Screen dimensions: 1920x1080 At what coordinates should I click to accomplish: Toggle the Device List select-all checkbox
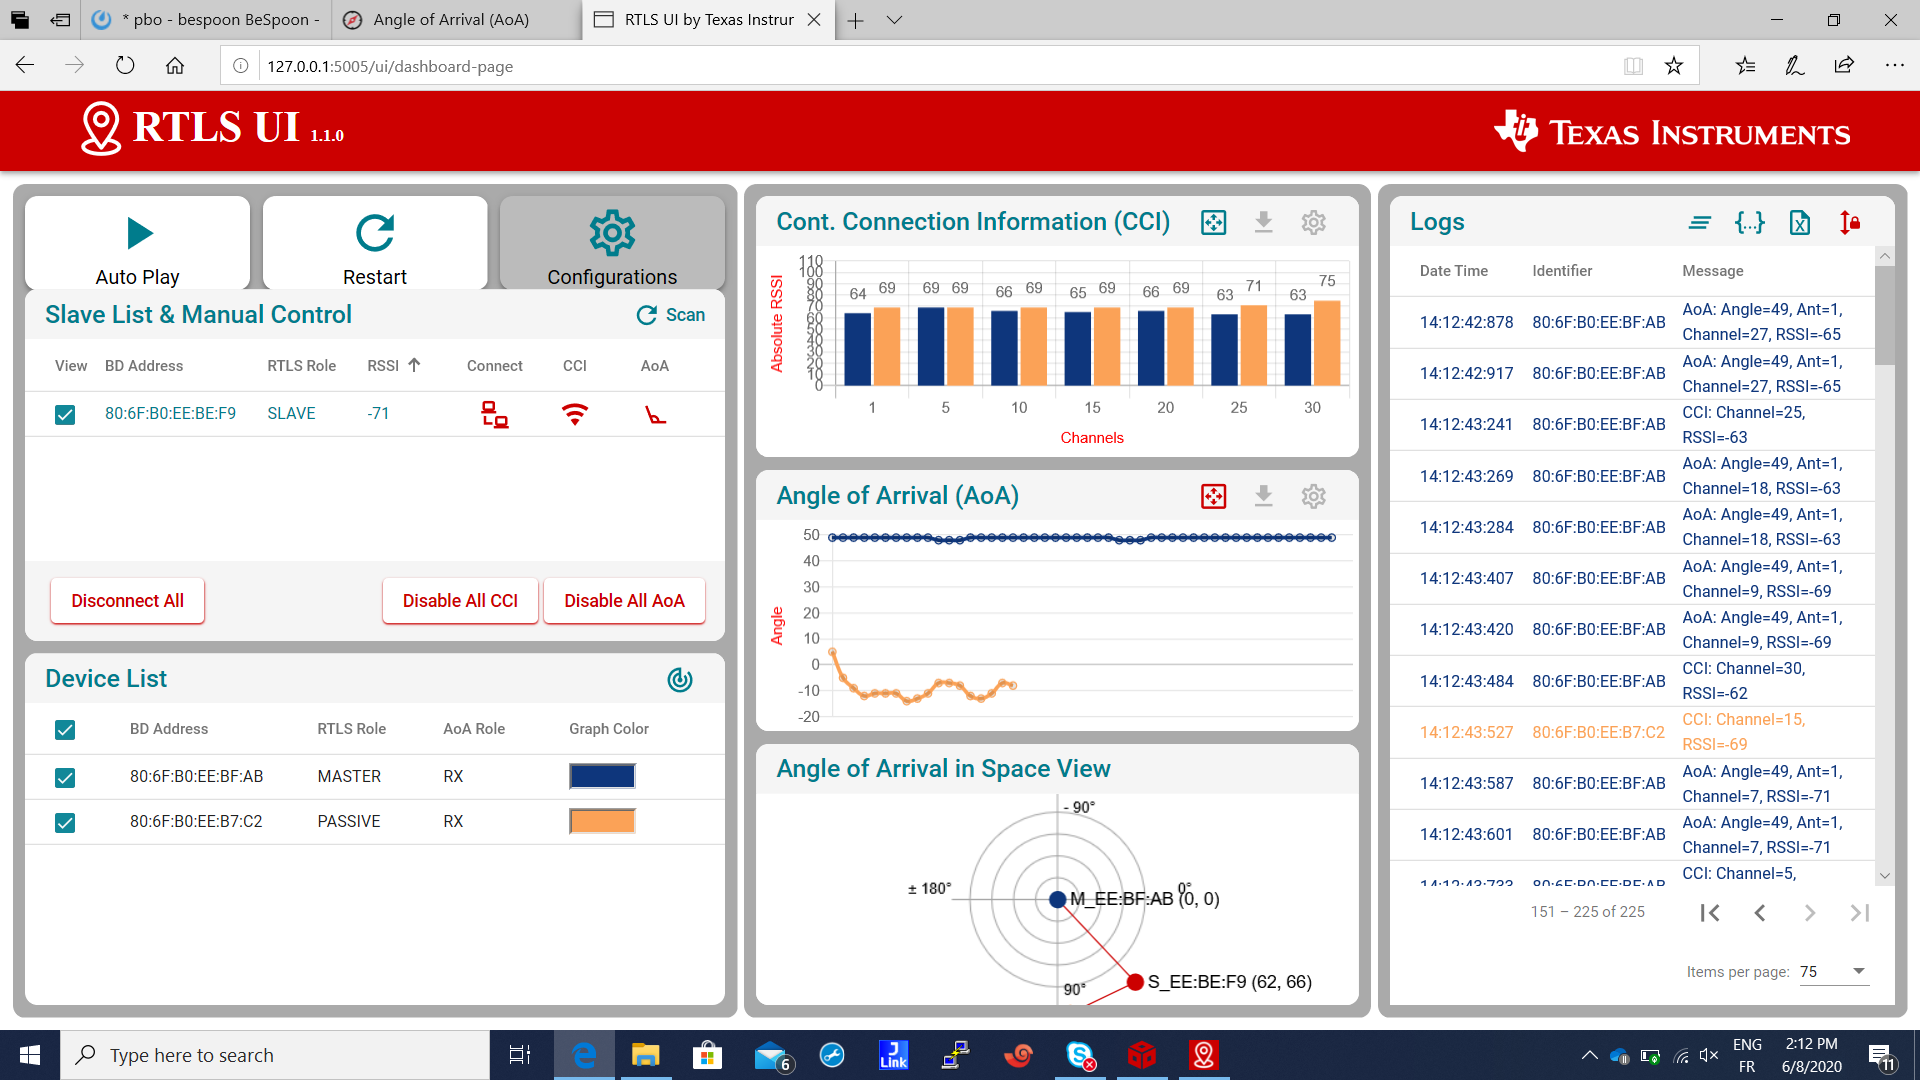pyautogui.click(x=65, y=730)
